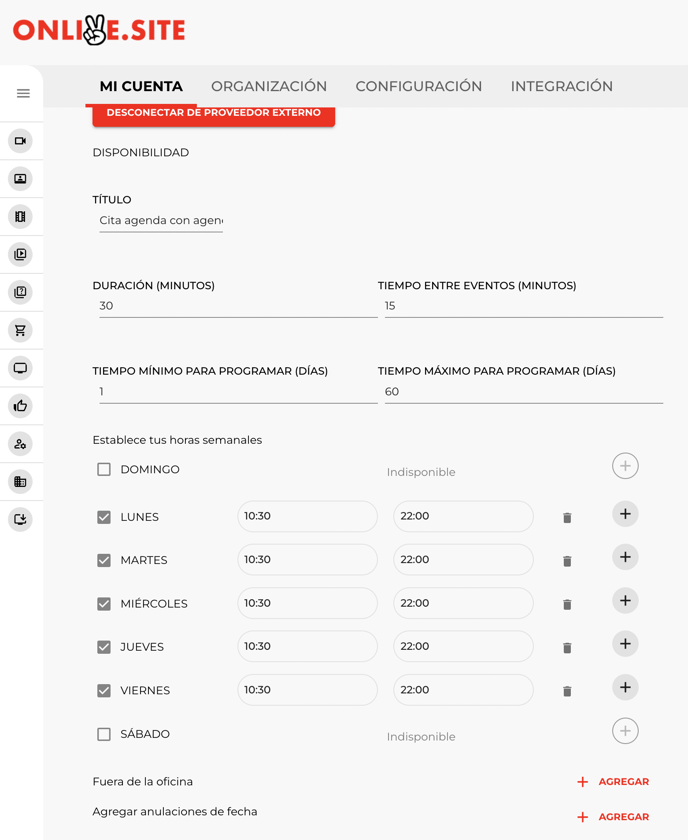
Task: Remove Miércoles hours with trash icon
Action: [x=567, y=605]
